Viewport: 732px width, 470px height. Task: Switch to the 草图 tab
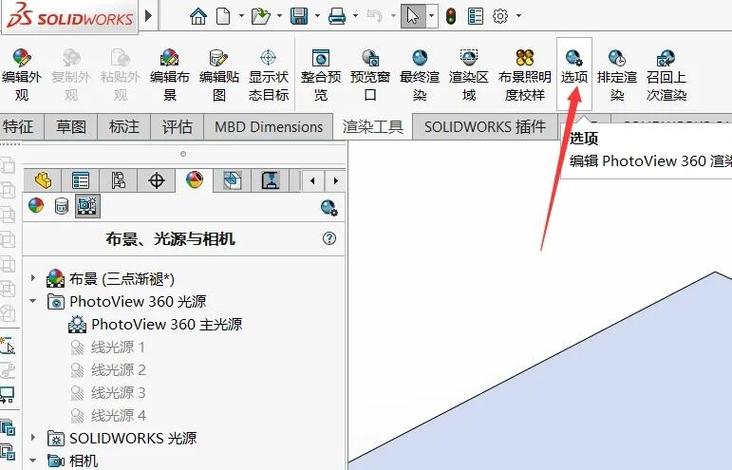(71, 126)
